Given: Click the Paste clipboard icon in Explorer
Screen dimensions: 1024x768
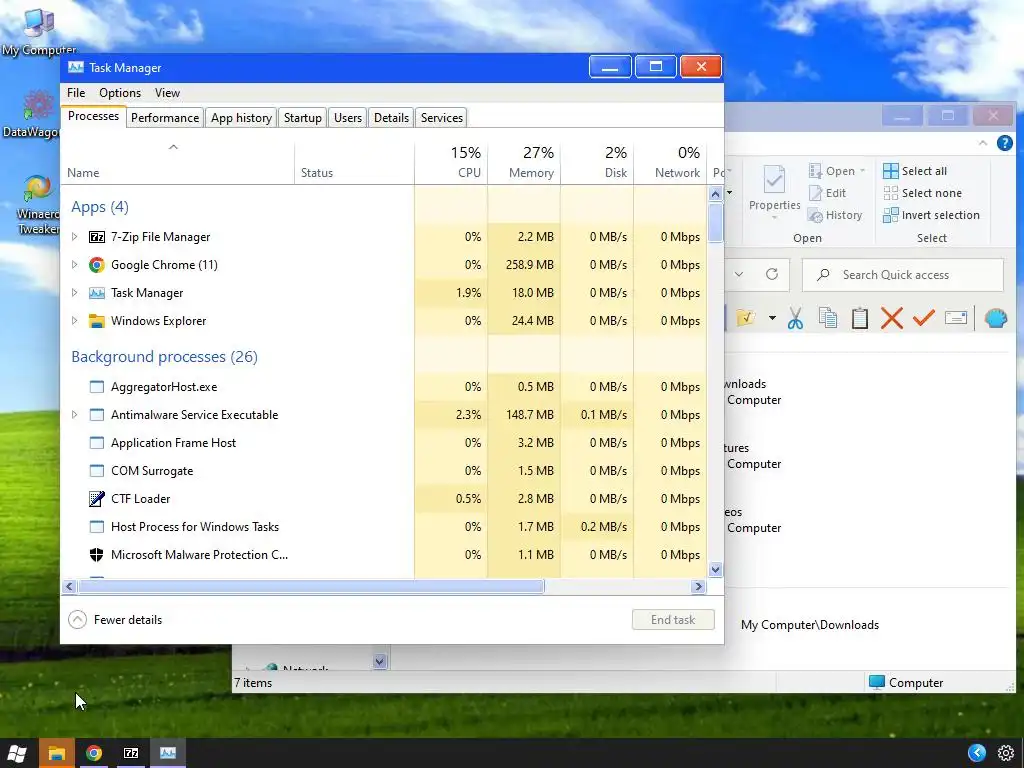Looking at the screenshot, I should [859, 318].
